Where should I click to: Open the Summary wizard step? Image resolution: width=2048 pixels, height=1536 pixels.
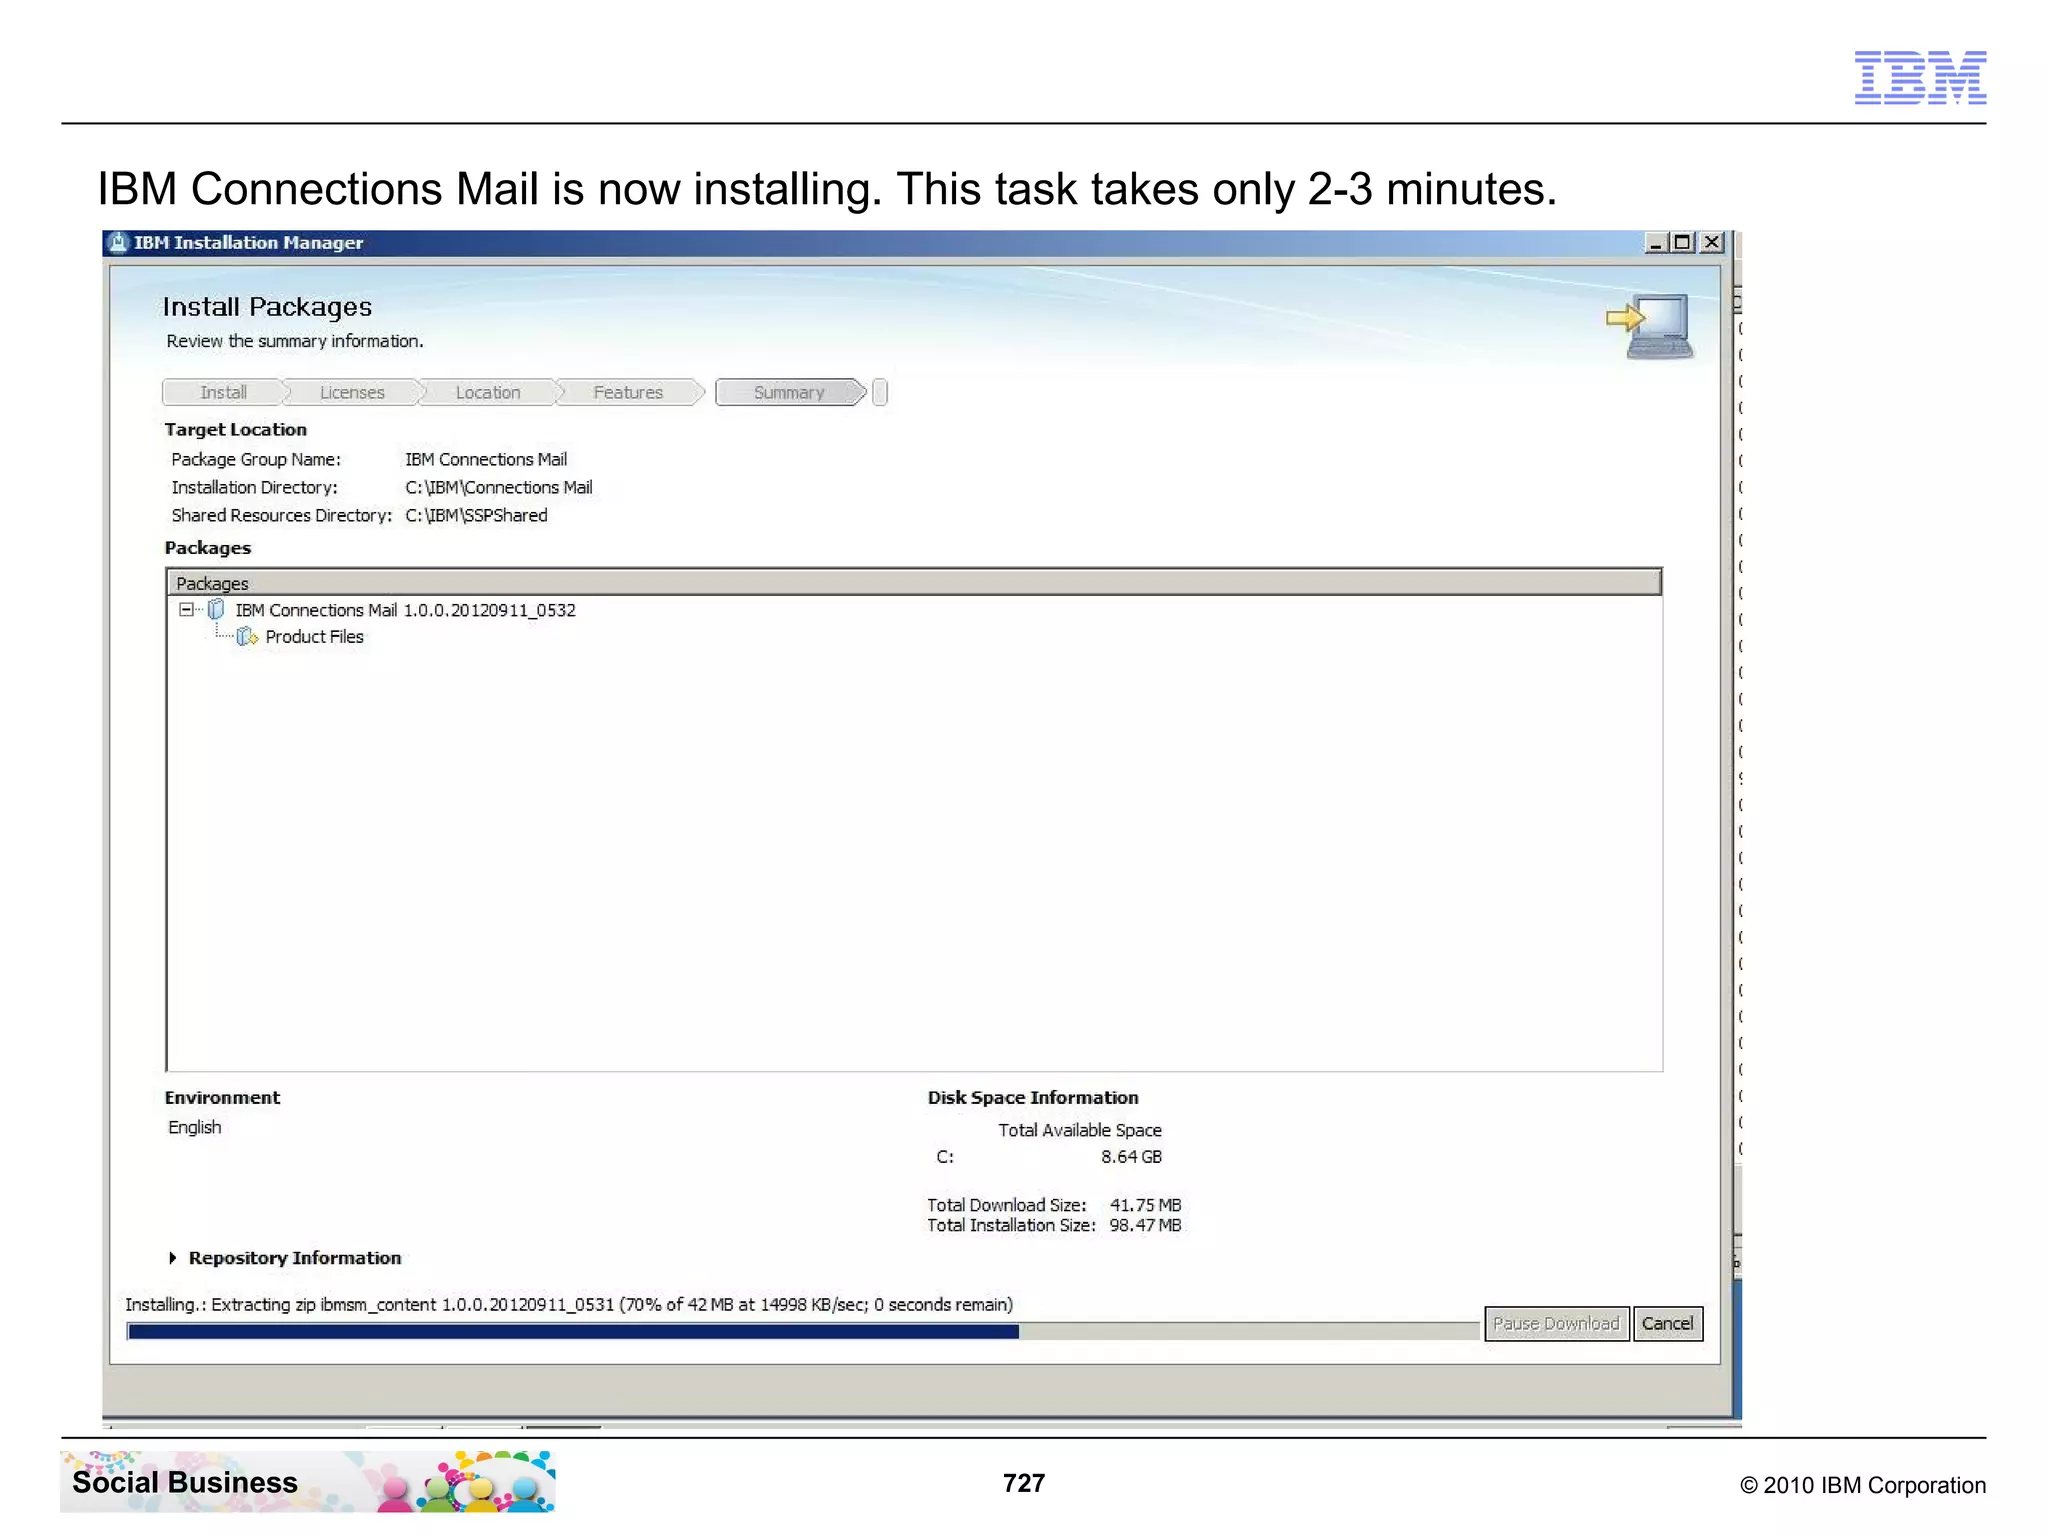tap(789, 393)
